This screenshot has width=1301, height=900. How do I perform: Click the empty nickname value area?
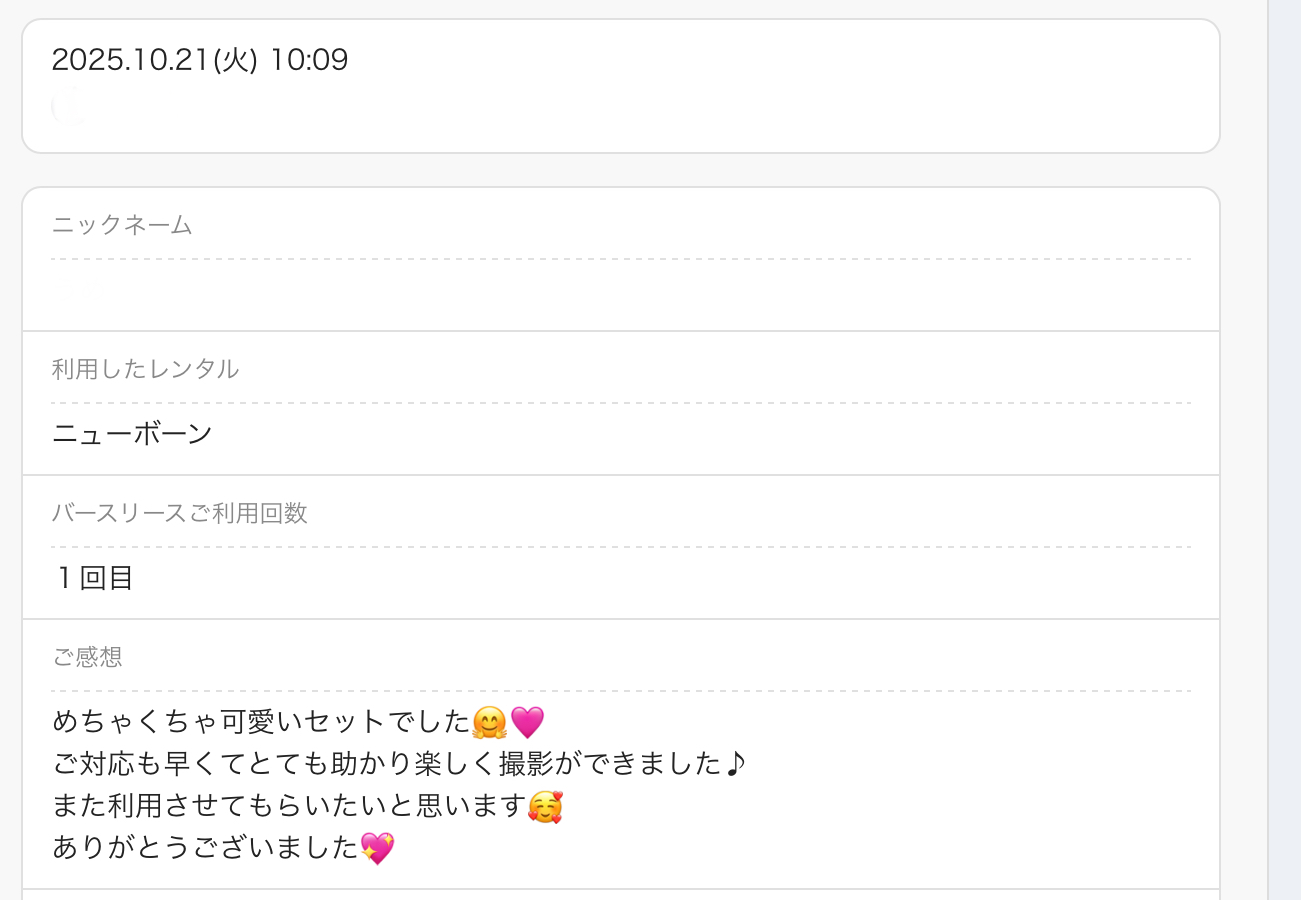pyautogui.click(x=620, y=295)
